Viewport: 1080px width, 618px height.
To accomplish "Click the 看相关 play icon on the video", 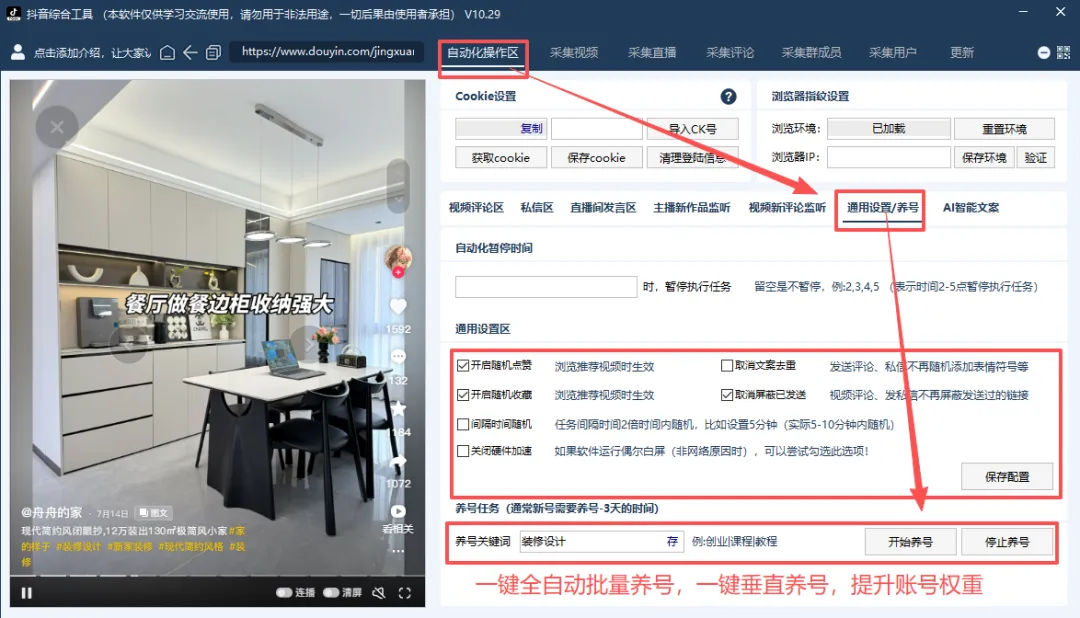I will (x=398, y=510).
